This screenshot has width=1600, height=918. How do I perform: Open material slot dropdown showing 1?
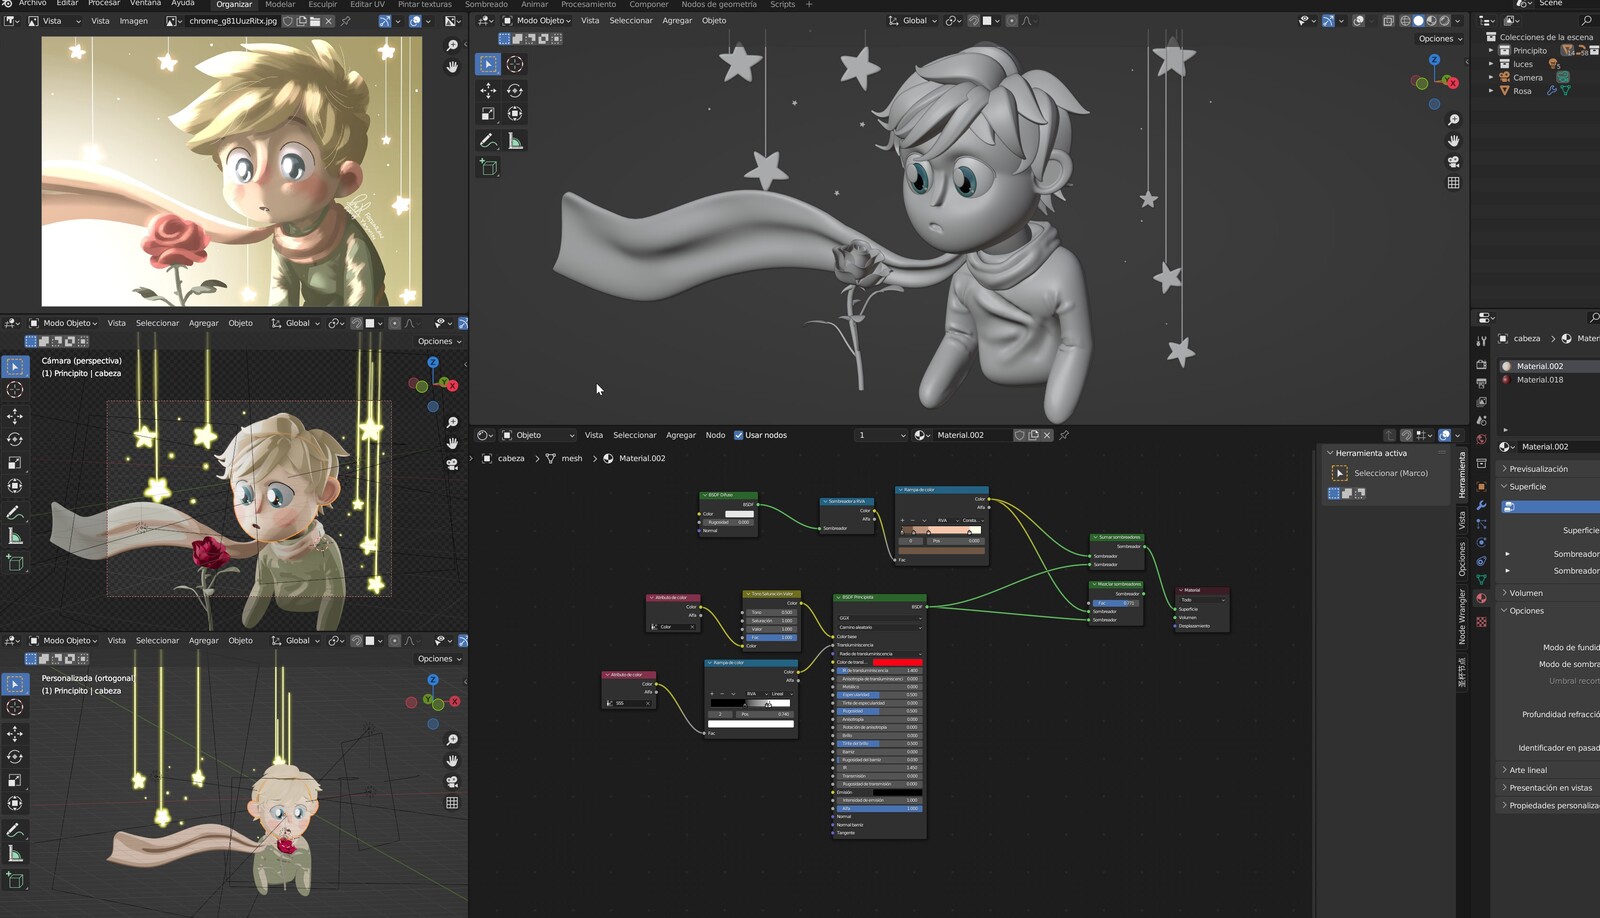coord(880,435)
